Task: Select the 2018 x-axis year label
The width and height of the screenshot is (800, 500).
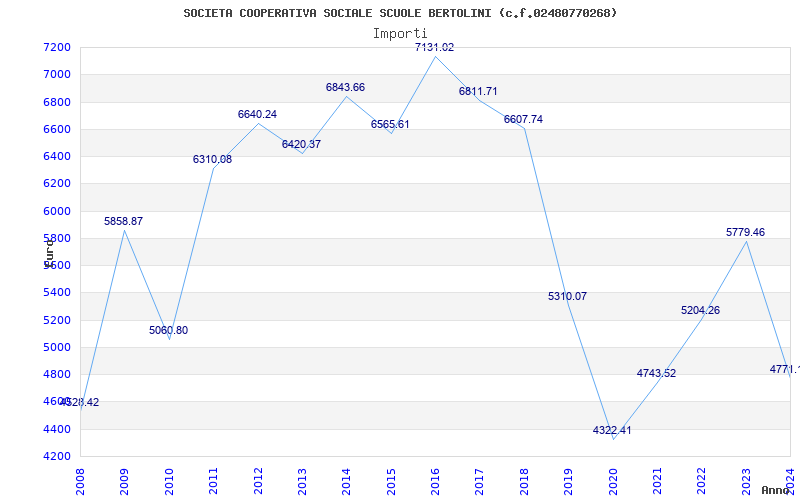Action: [x=524, y=481]
